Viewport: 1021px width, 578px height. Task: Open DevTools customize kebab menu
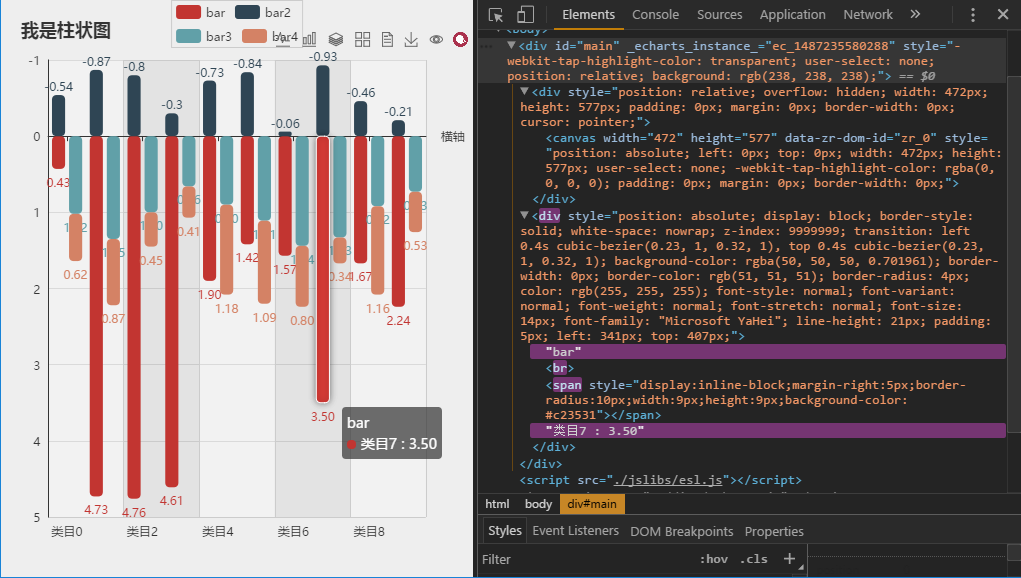972,15
